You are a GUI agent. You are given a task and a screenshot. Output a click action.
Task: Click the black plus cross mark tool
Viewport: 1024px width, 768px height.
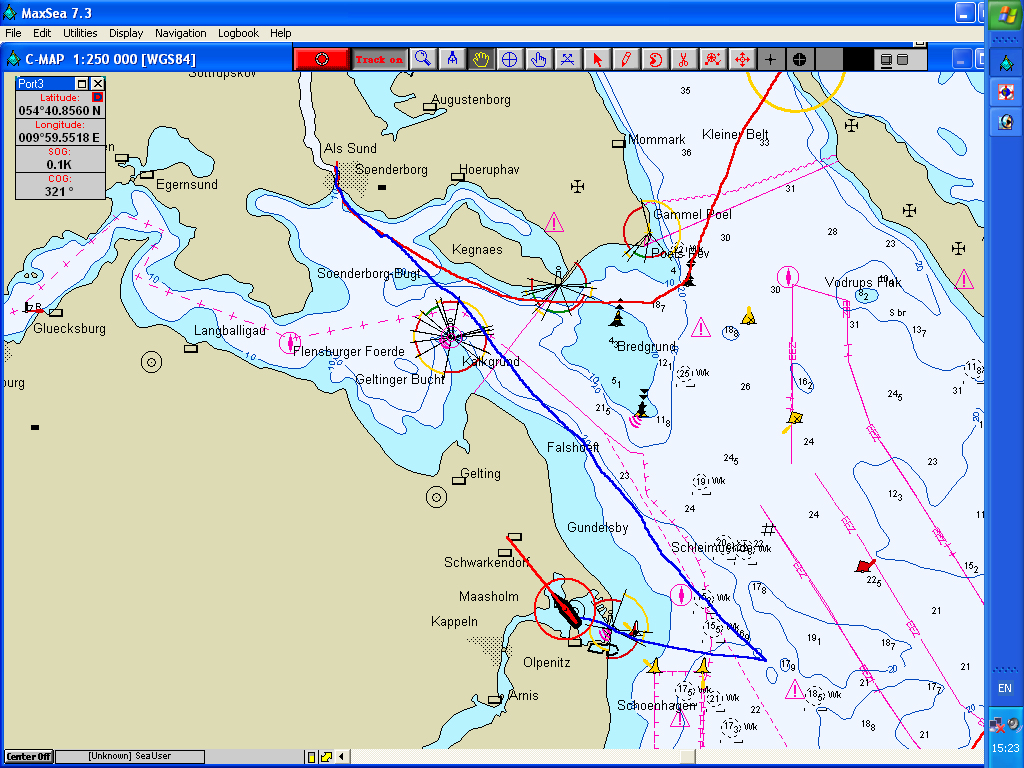[771, 59]
